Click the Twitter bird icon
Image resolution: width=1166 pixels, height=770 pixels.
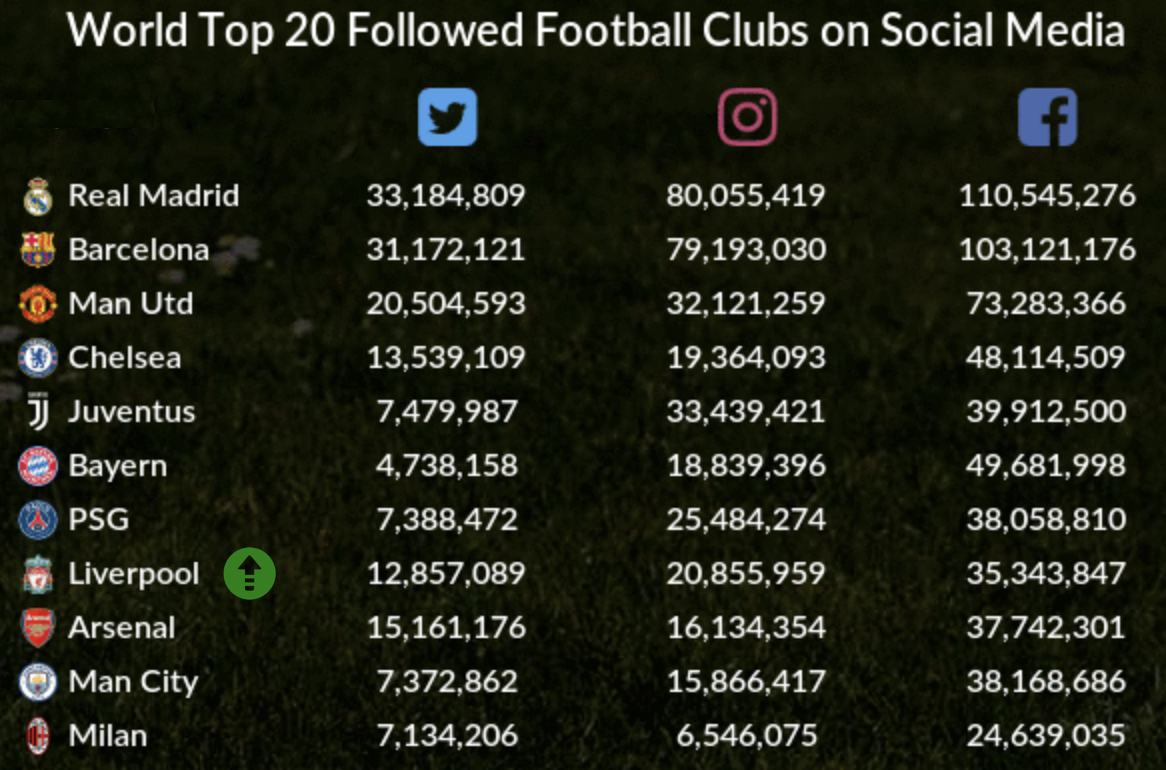447,117
